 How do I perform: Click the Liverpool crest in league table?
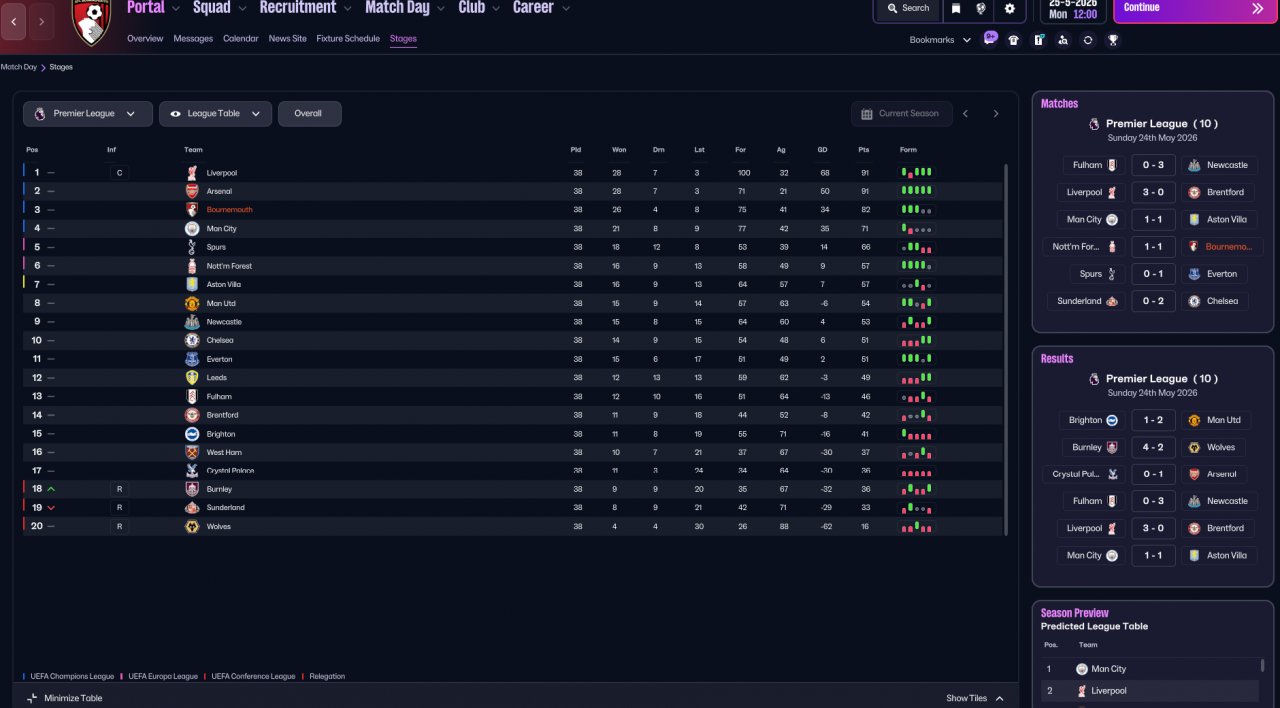coord(192,173)
